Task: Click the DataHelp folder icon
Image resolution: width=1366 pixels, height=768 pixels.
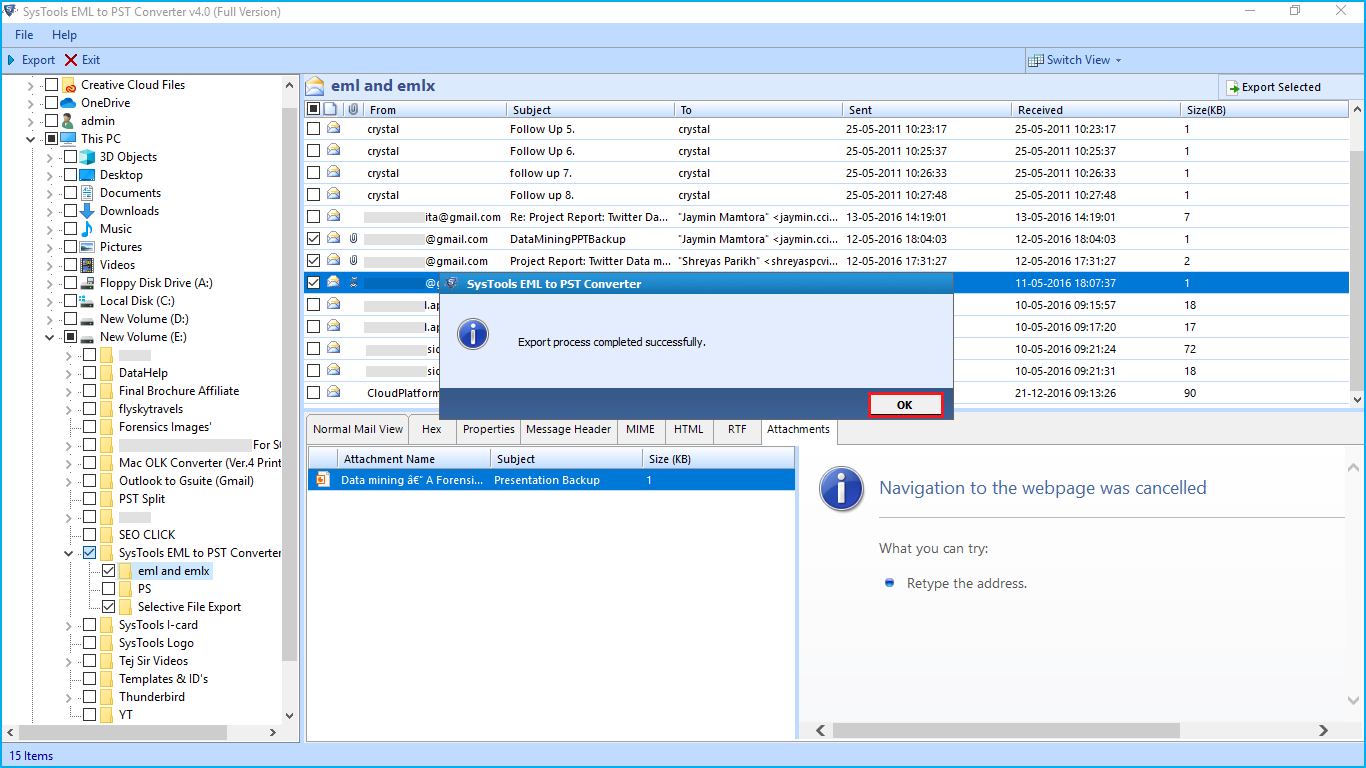Action: [x=106, y=373]
